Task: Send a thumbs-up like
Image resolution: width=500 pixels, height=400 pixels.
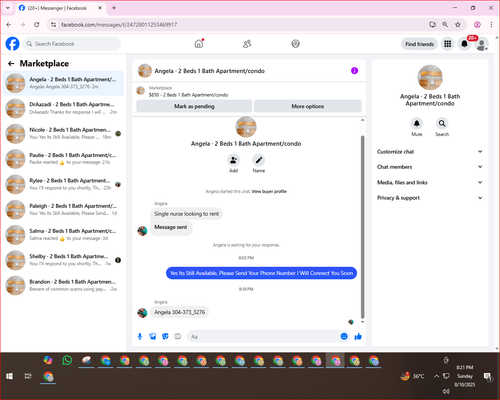Action: coord(358,337)
